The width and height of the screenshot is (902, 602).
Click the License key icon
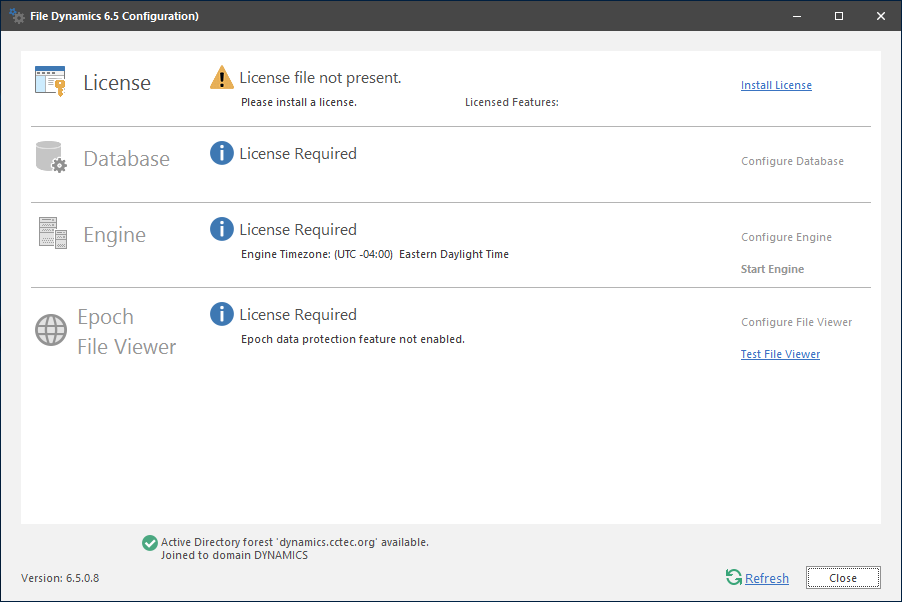point(50,81)
